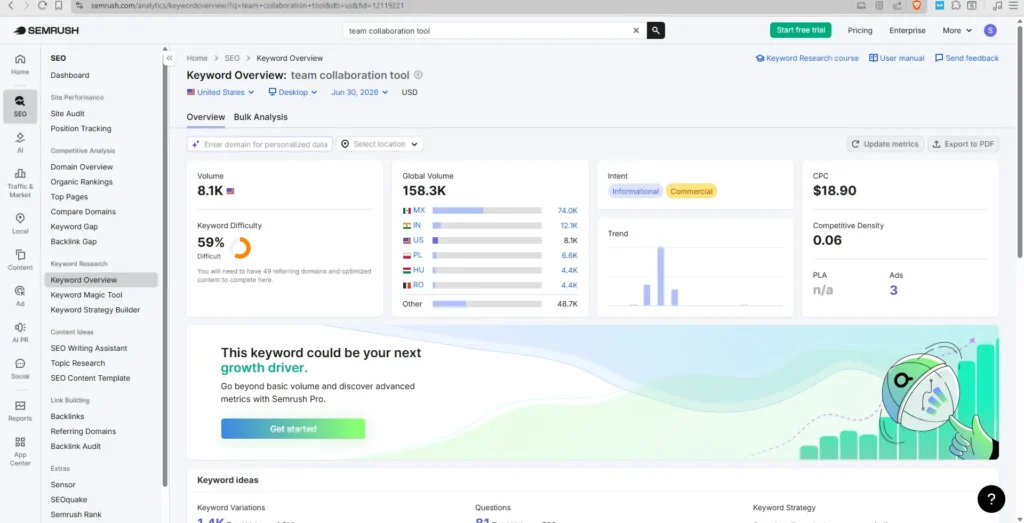
Task: Open Site Audit in sidebar
Action: pyautogui.click(x=67, y=114)
